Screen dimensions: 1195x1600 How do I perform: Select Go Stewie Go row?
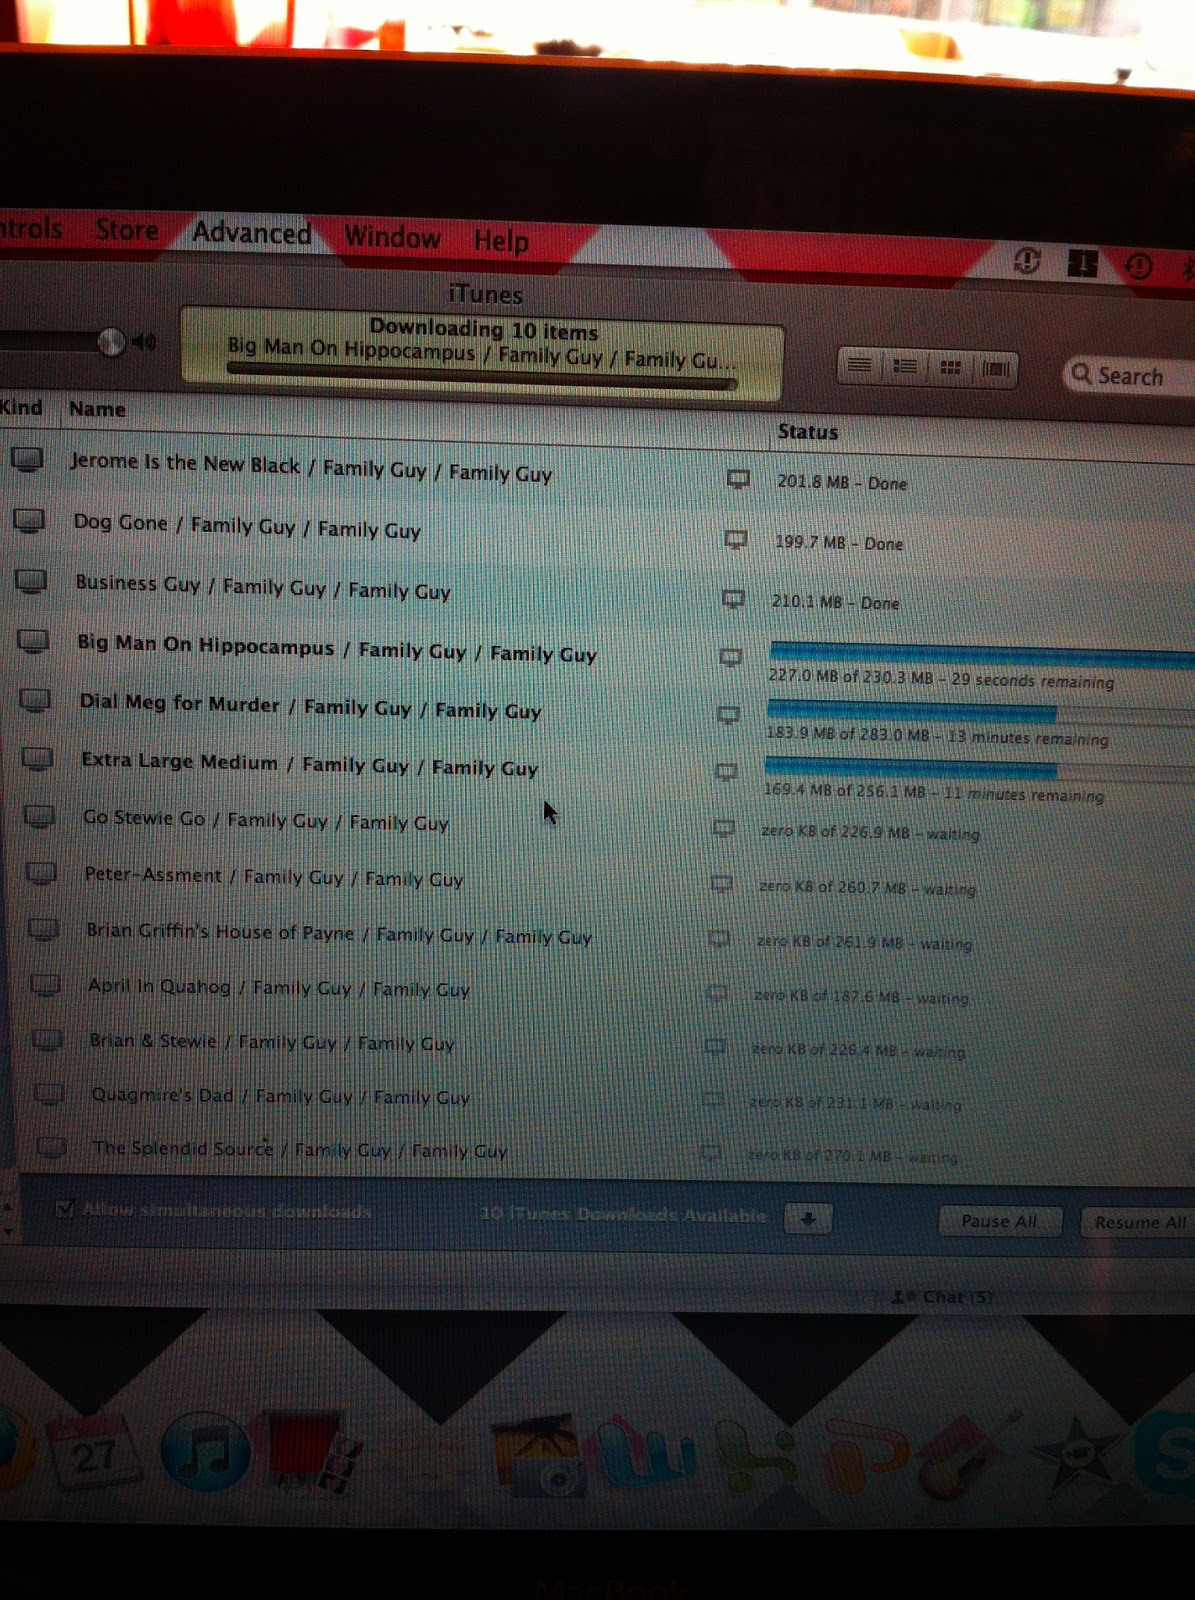(x=597, y=824)
